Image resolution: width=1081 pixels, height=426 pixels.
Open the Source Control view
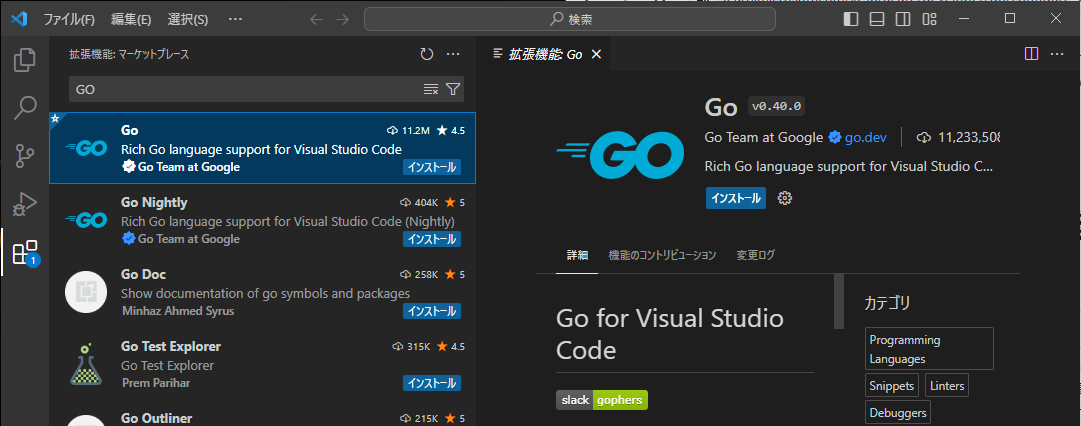[25, 156]
